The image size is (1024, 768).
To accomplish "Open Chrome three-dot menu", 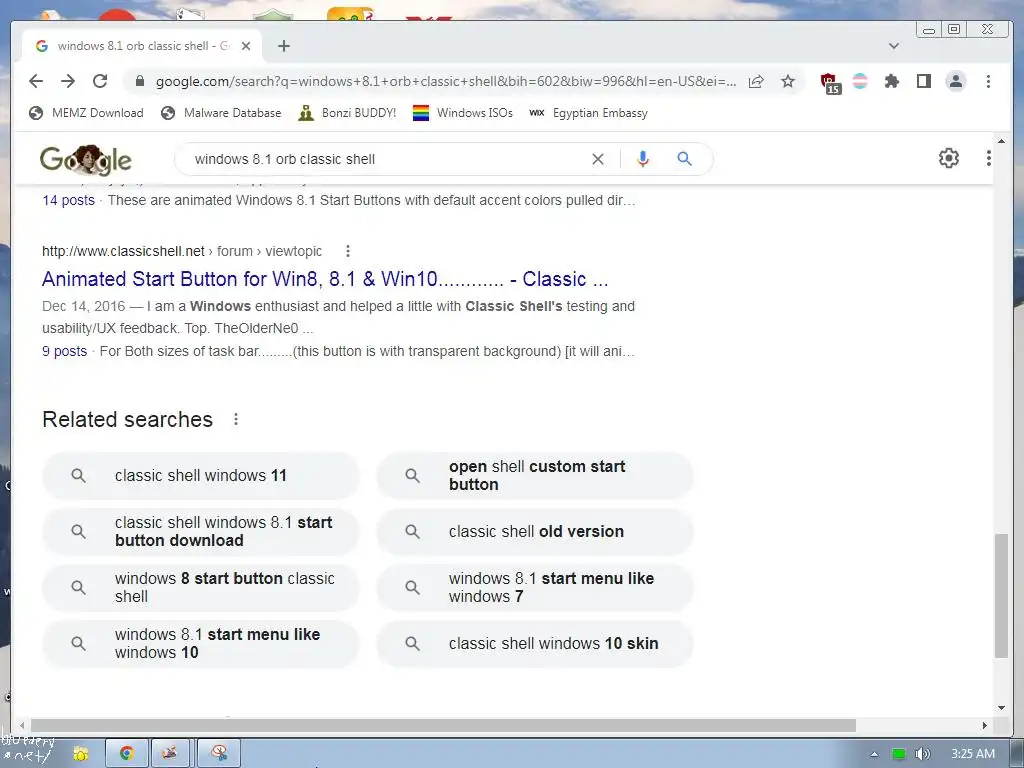I will (x=988, y=81).
